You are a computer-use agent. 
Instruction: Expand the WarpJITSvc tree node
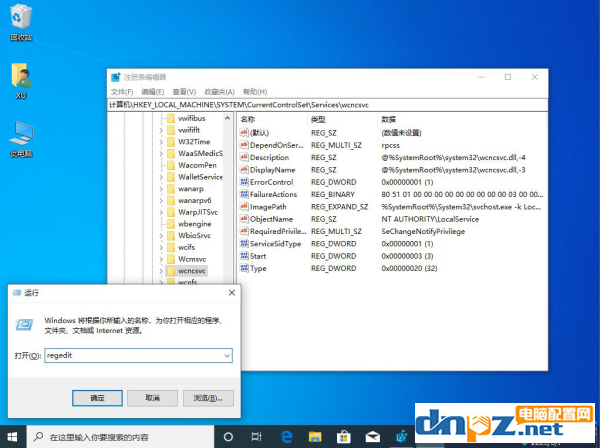click(161, 212)
